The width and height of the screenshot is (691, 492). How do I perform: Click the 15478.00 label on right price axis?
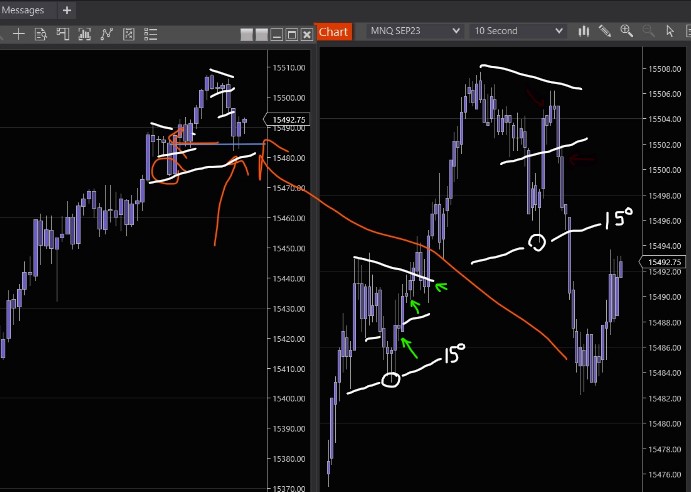[664, 449]
